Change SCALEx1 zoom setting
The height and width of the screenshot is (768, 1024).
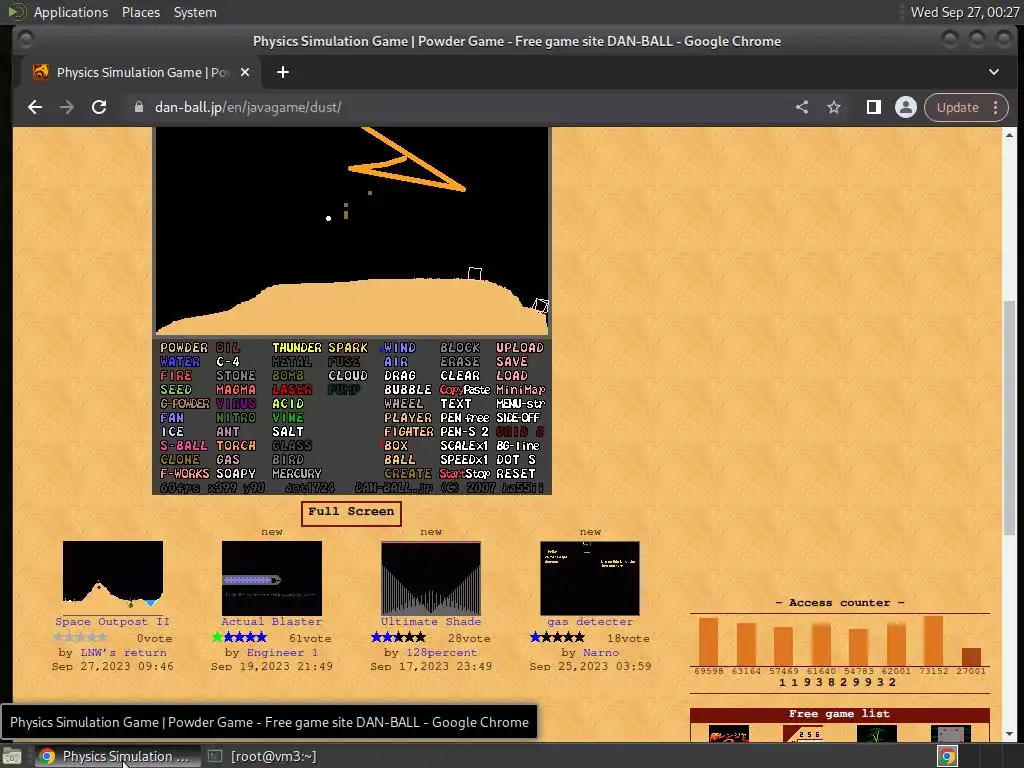click(464, 446)
